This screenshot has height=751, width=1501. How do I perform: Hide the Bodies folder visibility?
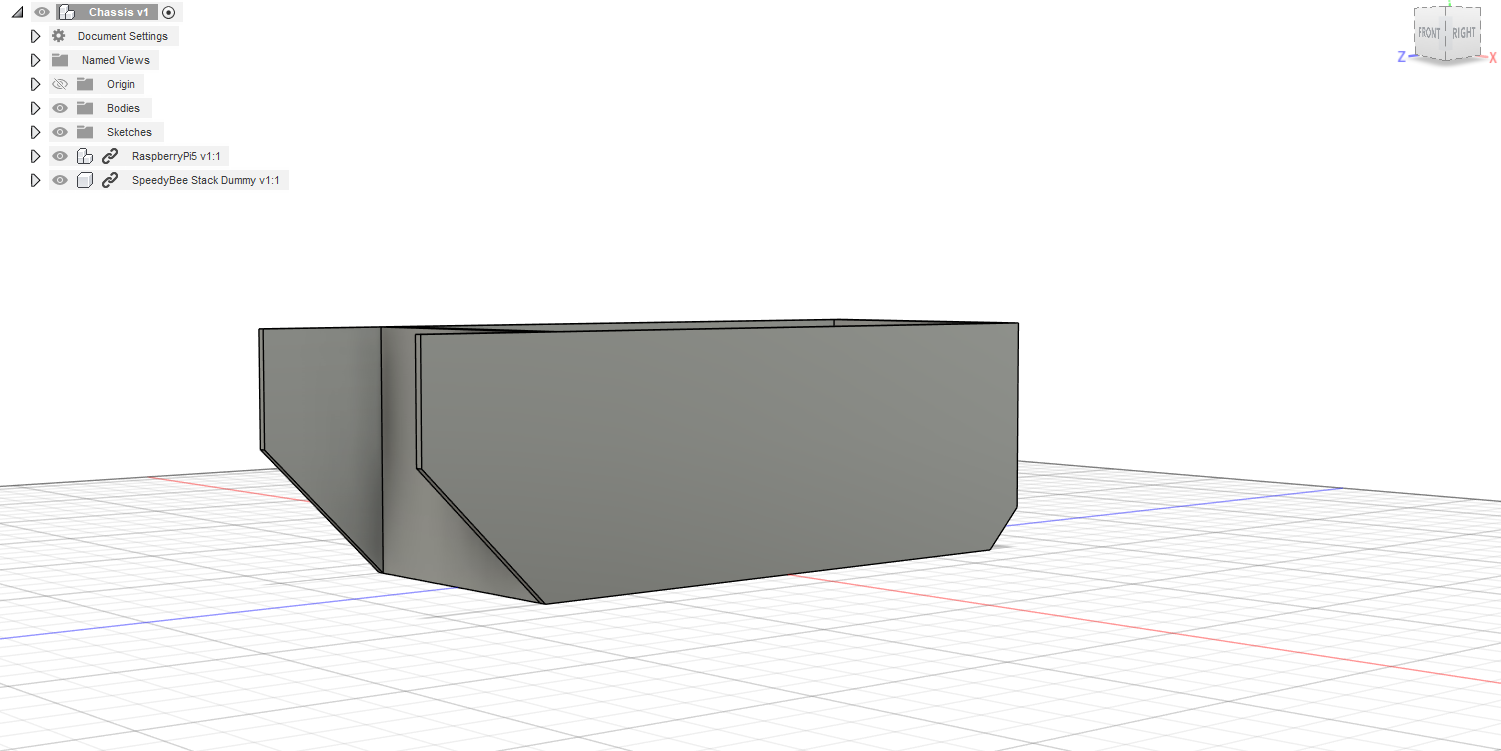[60, 108]
